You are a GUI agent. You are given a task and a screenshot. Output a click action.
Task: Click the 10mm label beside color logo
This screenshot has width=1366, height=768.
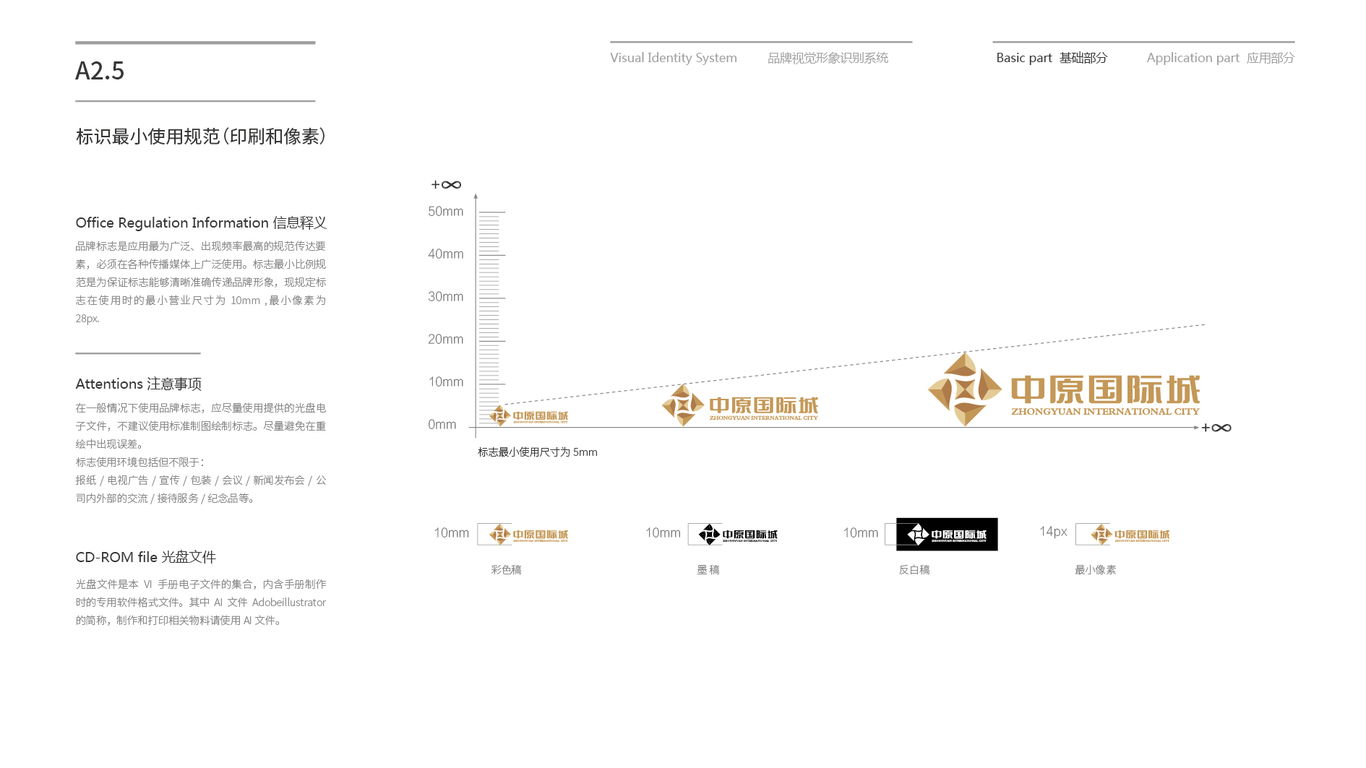[451, 533]
